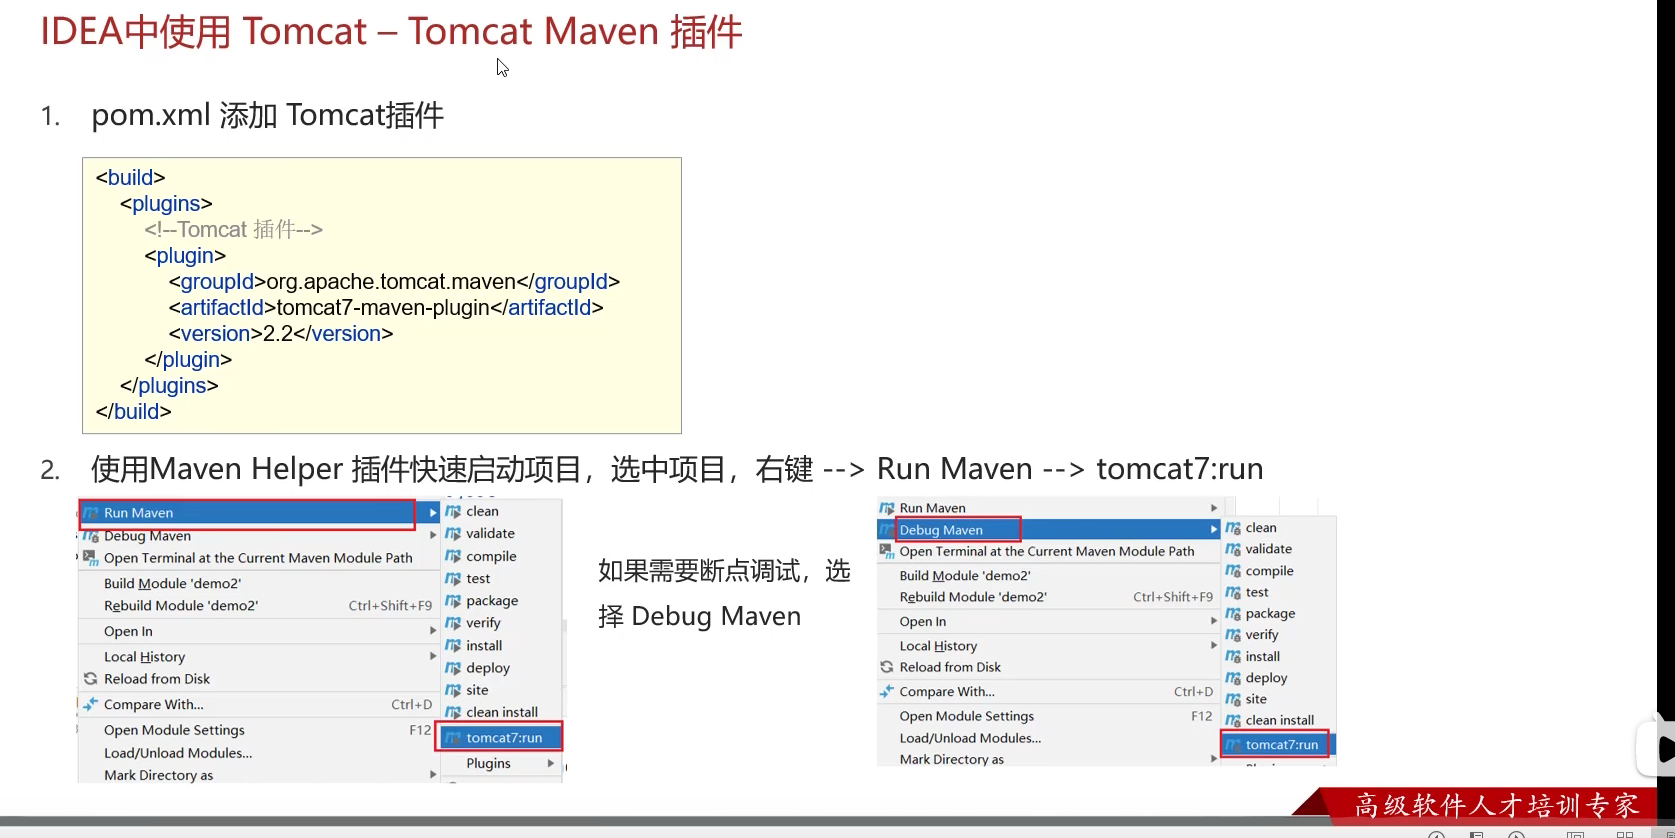Click the verify goal icon in the Debug Maven submenu
The image size is (1675, 838).
(x=1233, y=635)
